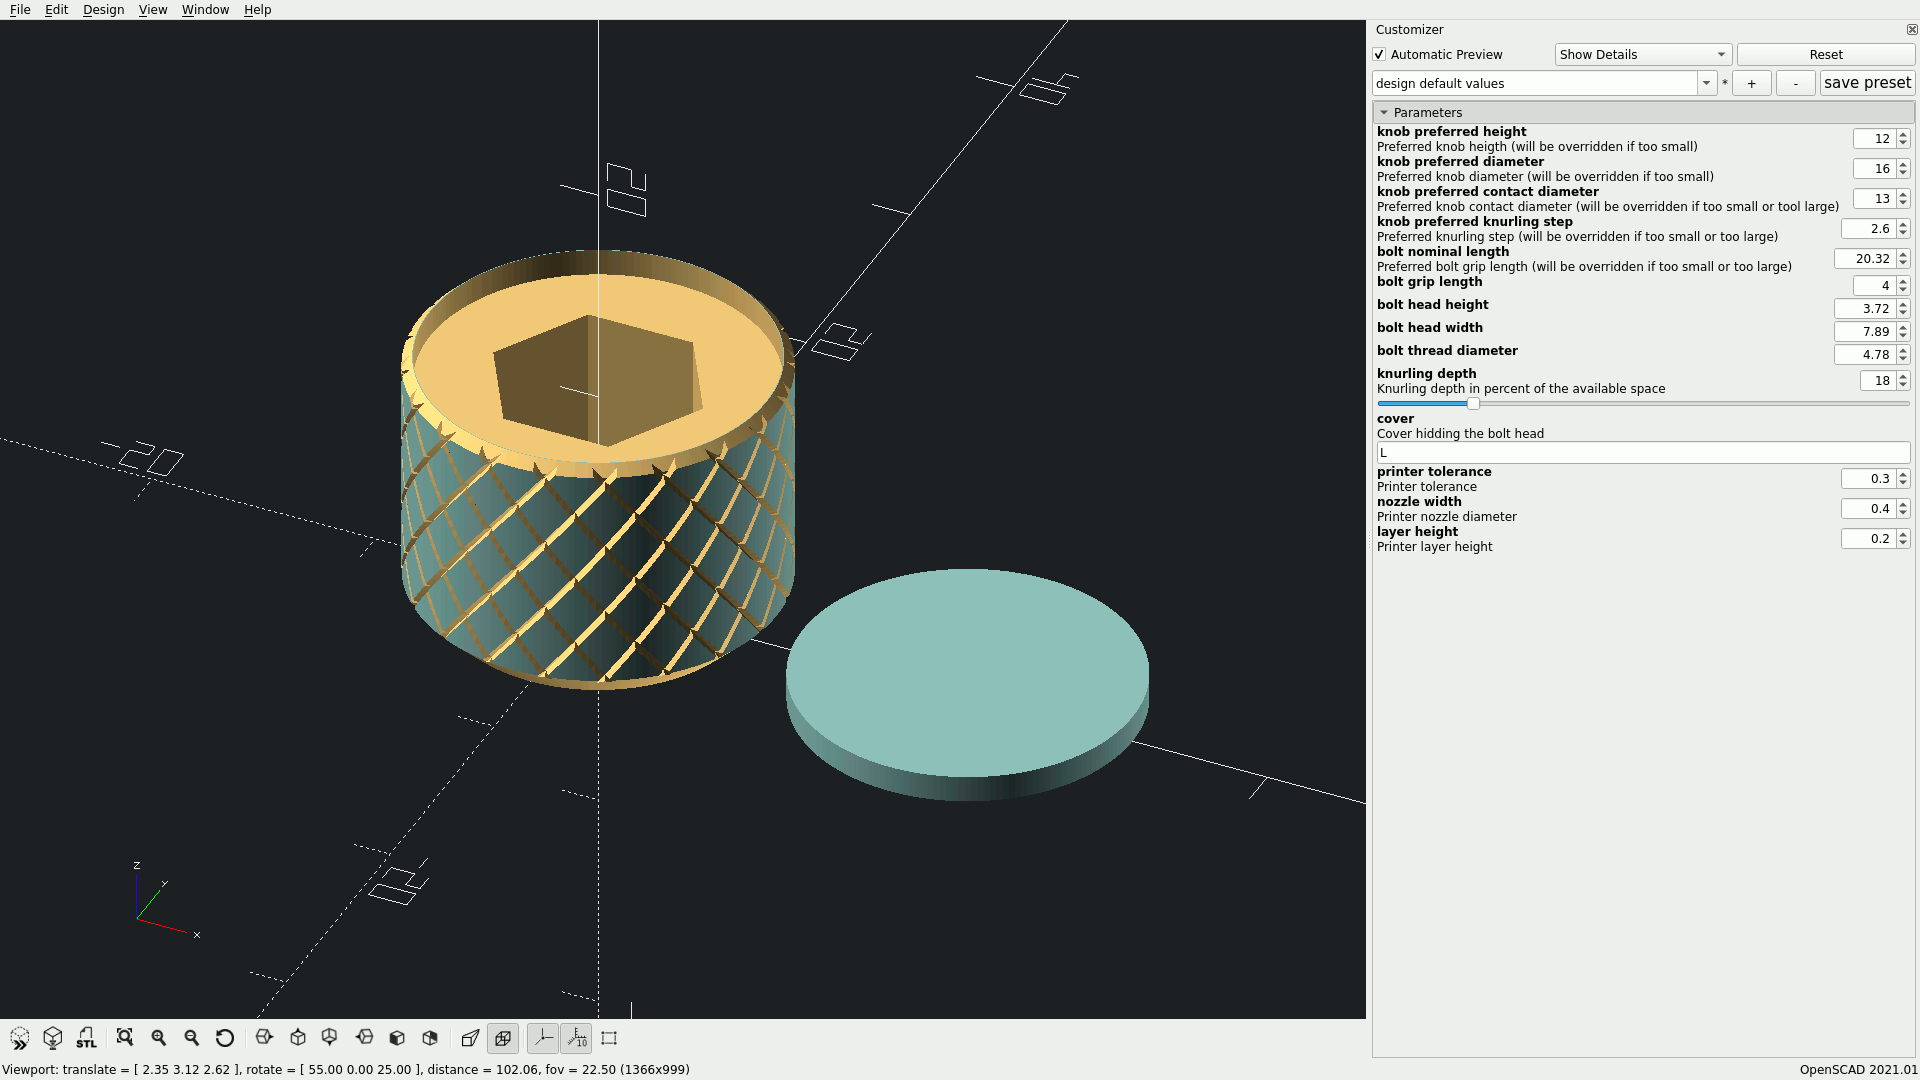Screen dimensions: 1920x1080
Task: Increase knob preferred height with stepper
Action: 1902,134
